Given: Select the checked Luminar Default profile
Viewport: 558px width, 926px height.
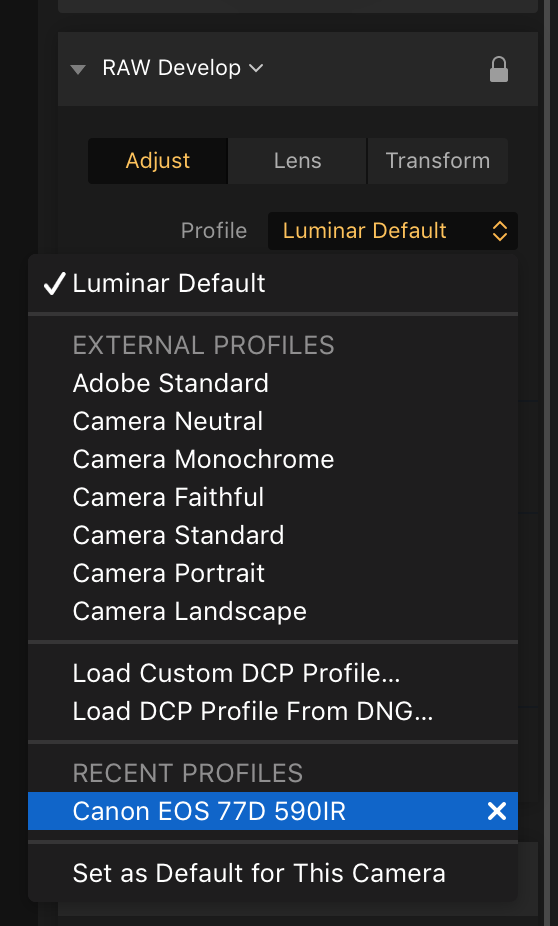Looking at the screenshot, I should [x=273, y=283].
